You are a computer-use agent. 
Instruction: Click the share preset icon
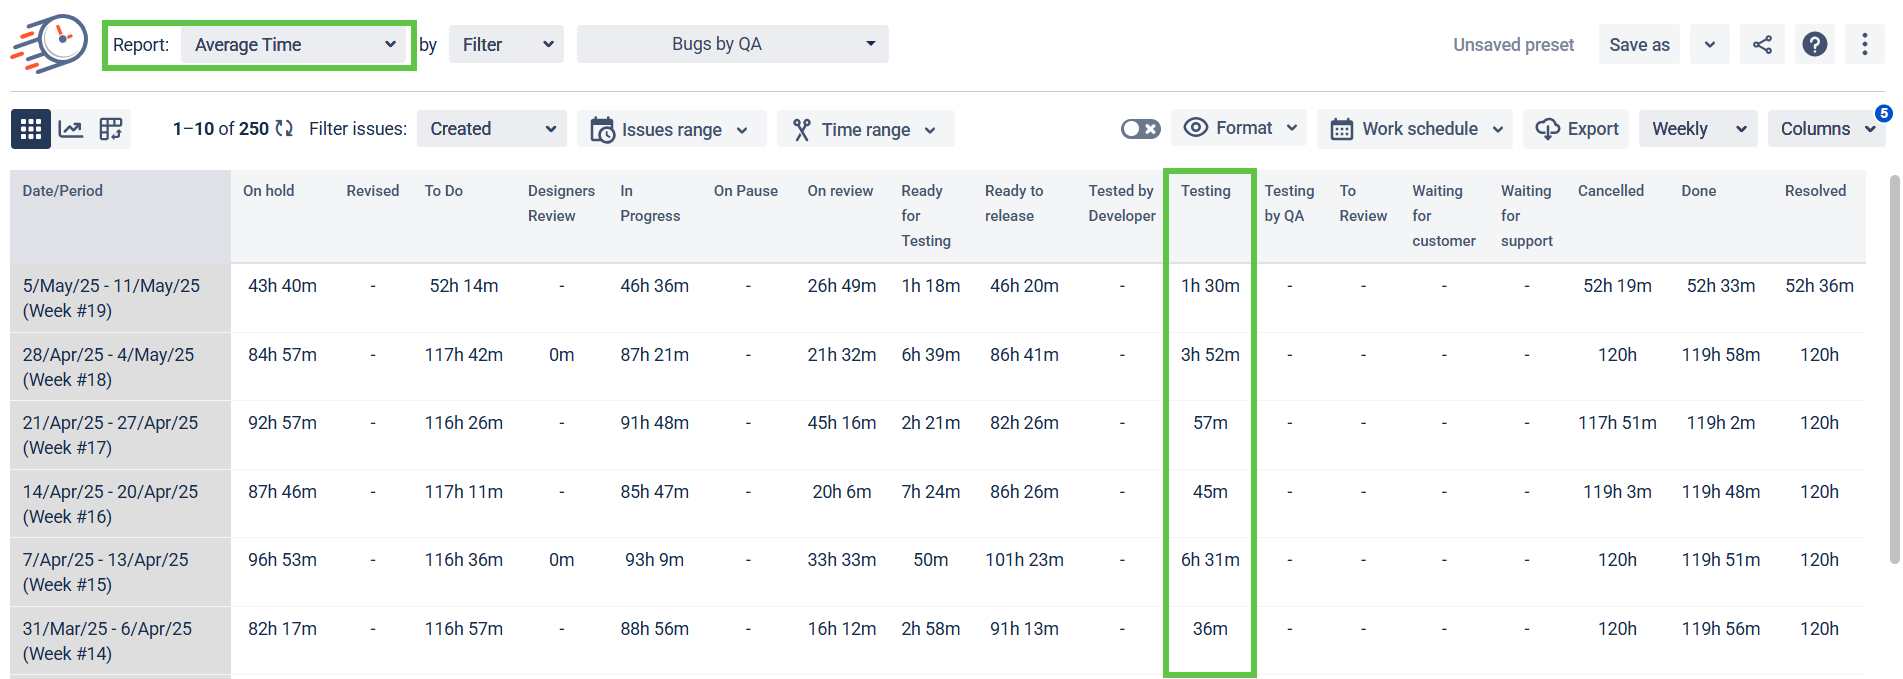pos(1763,44)
